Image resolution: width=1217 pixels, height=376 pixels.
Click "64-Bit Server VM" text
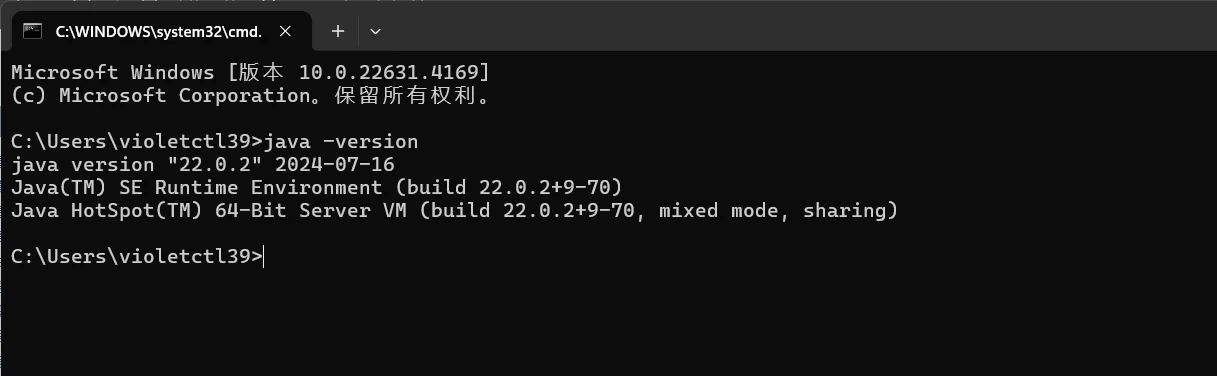(310, 211)
